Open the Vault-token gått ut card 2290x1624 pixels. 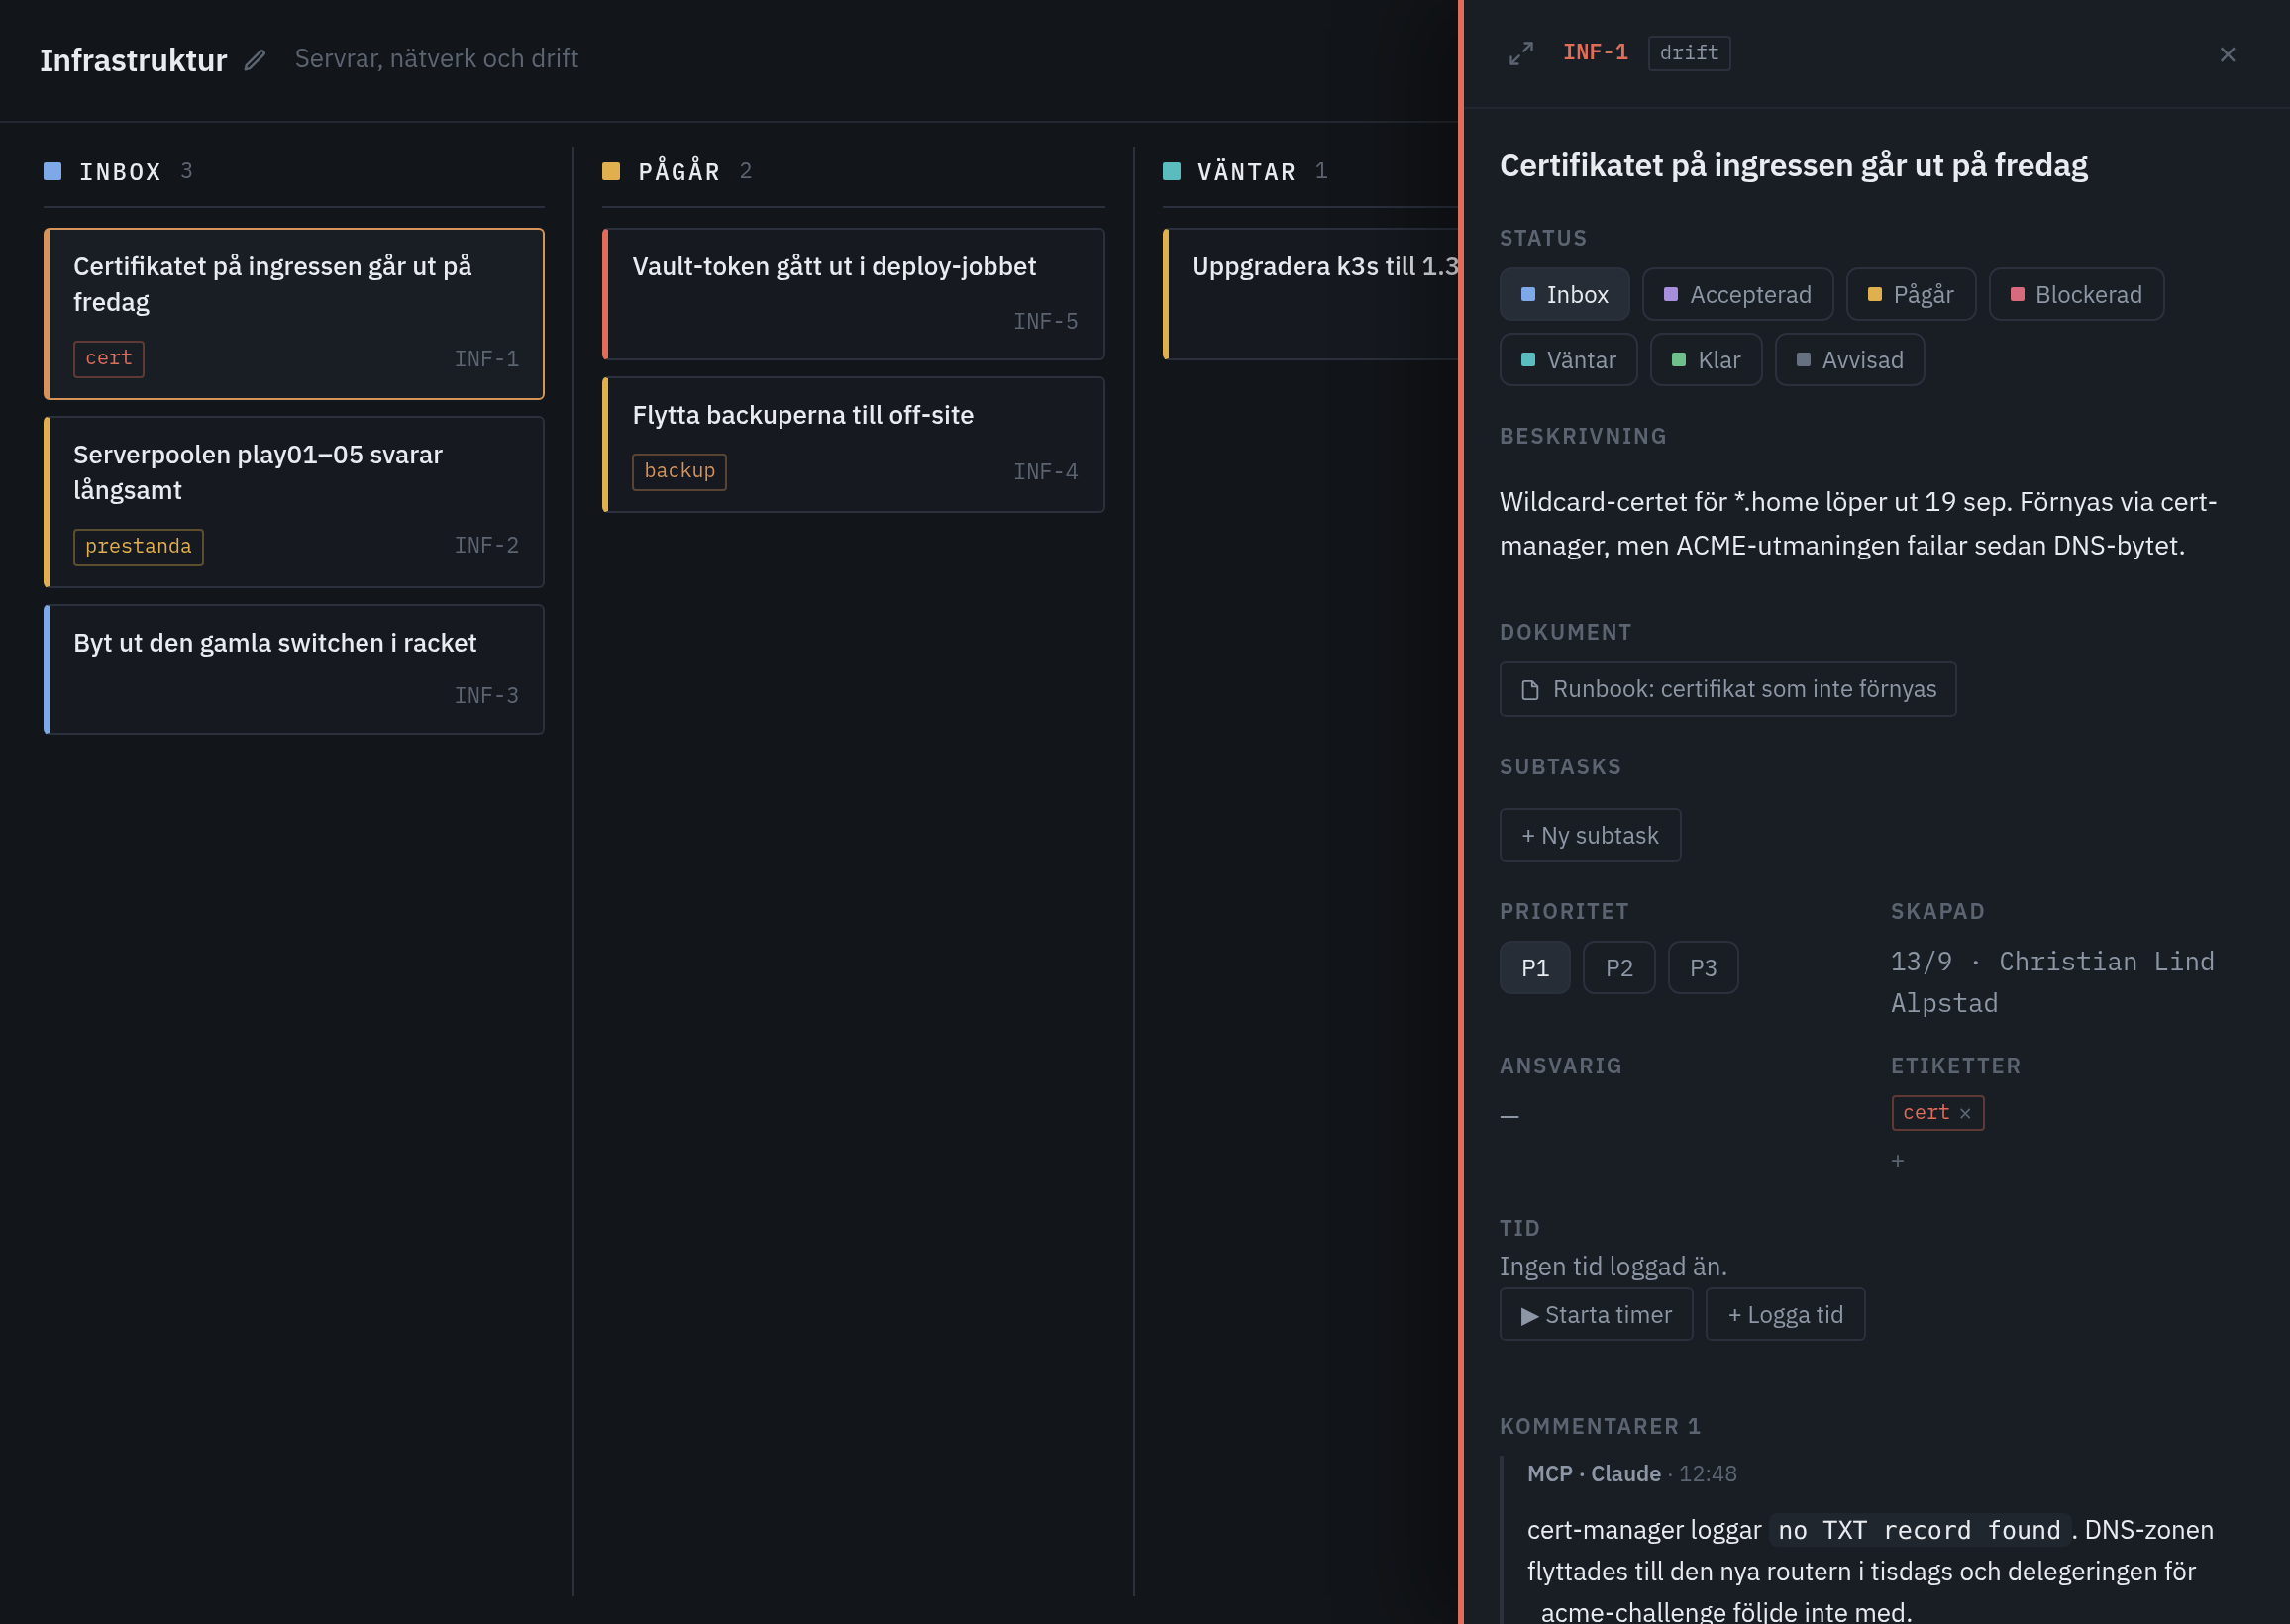click(853, 294)
